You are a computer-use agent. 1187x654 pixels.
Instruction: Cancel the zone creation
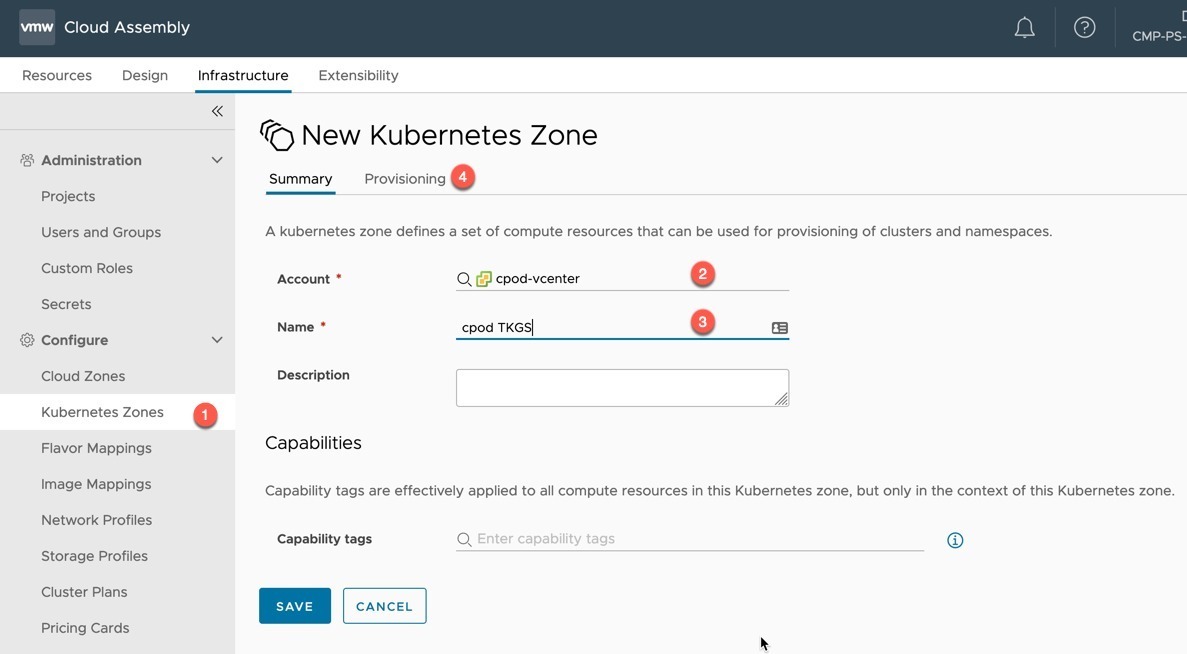pos(385,606)
